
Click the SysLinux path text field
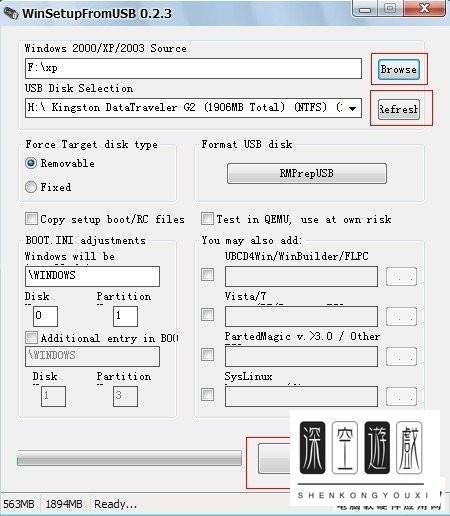(301, 396)
